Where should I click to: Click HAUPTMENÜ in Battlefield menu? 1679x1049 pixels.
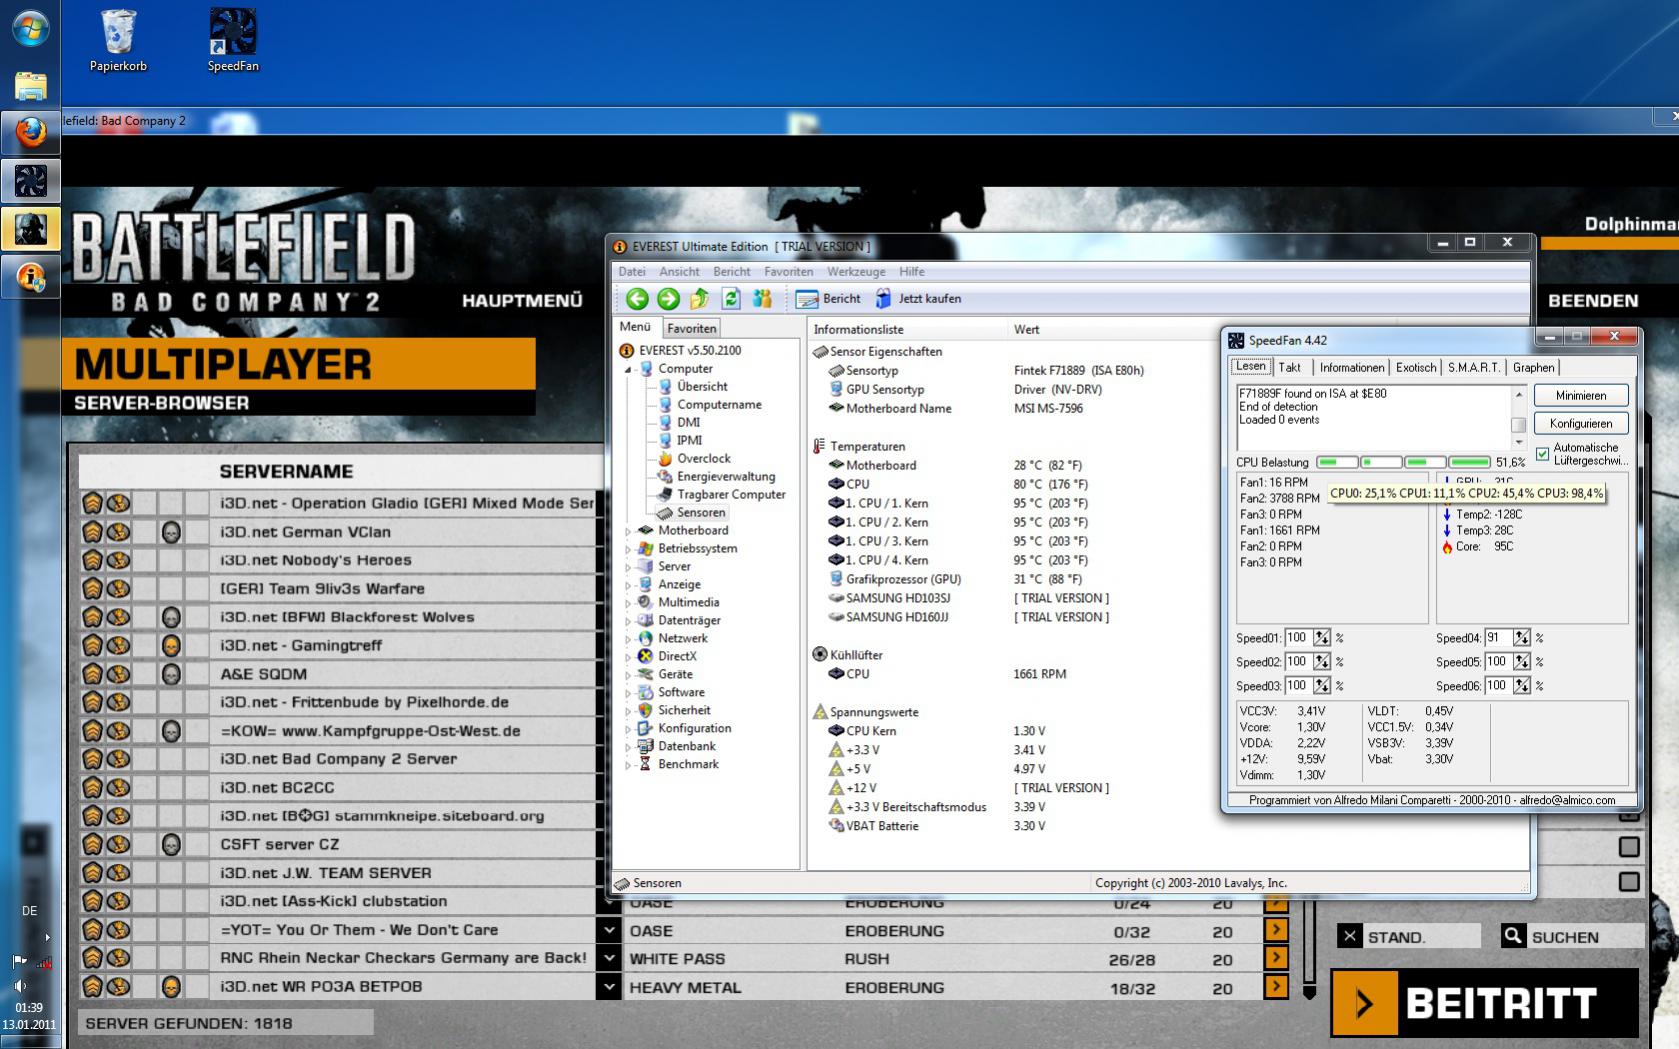[x=522, y=300]
